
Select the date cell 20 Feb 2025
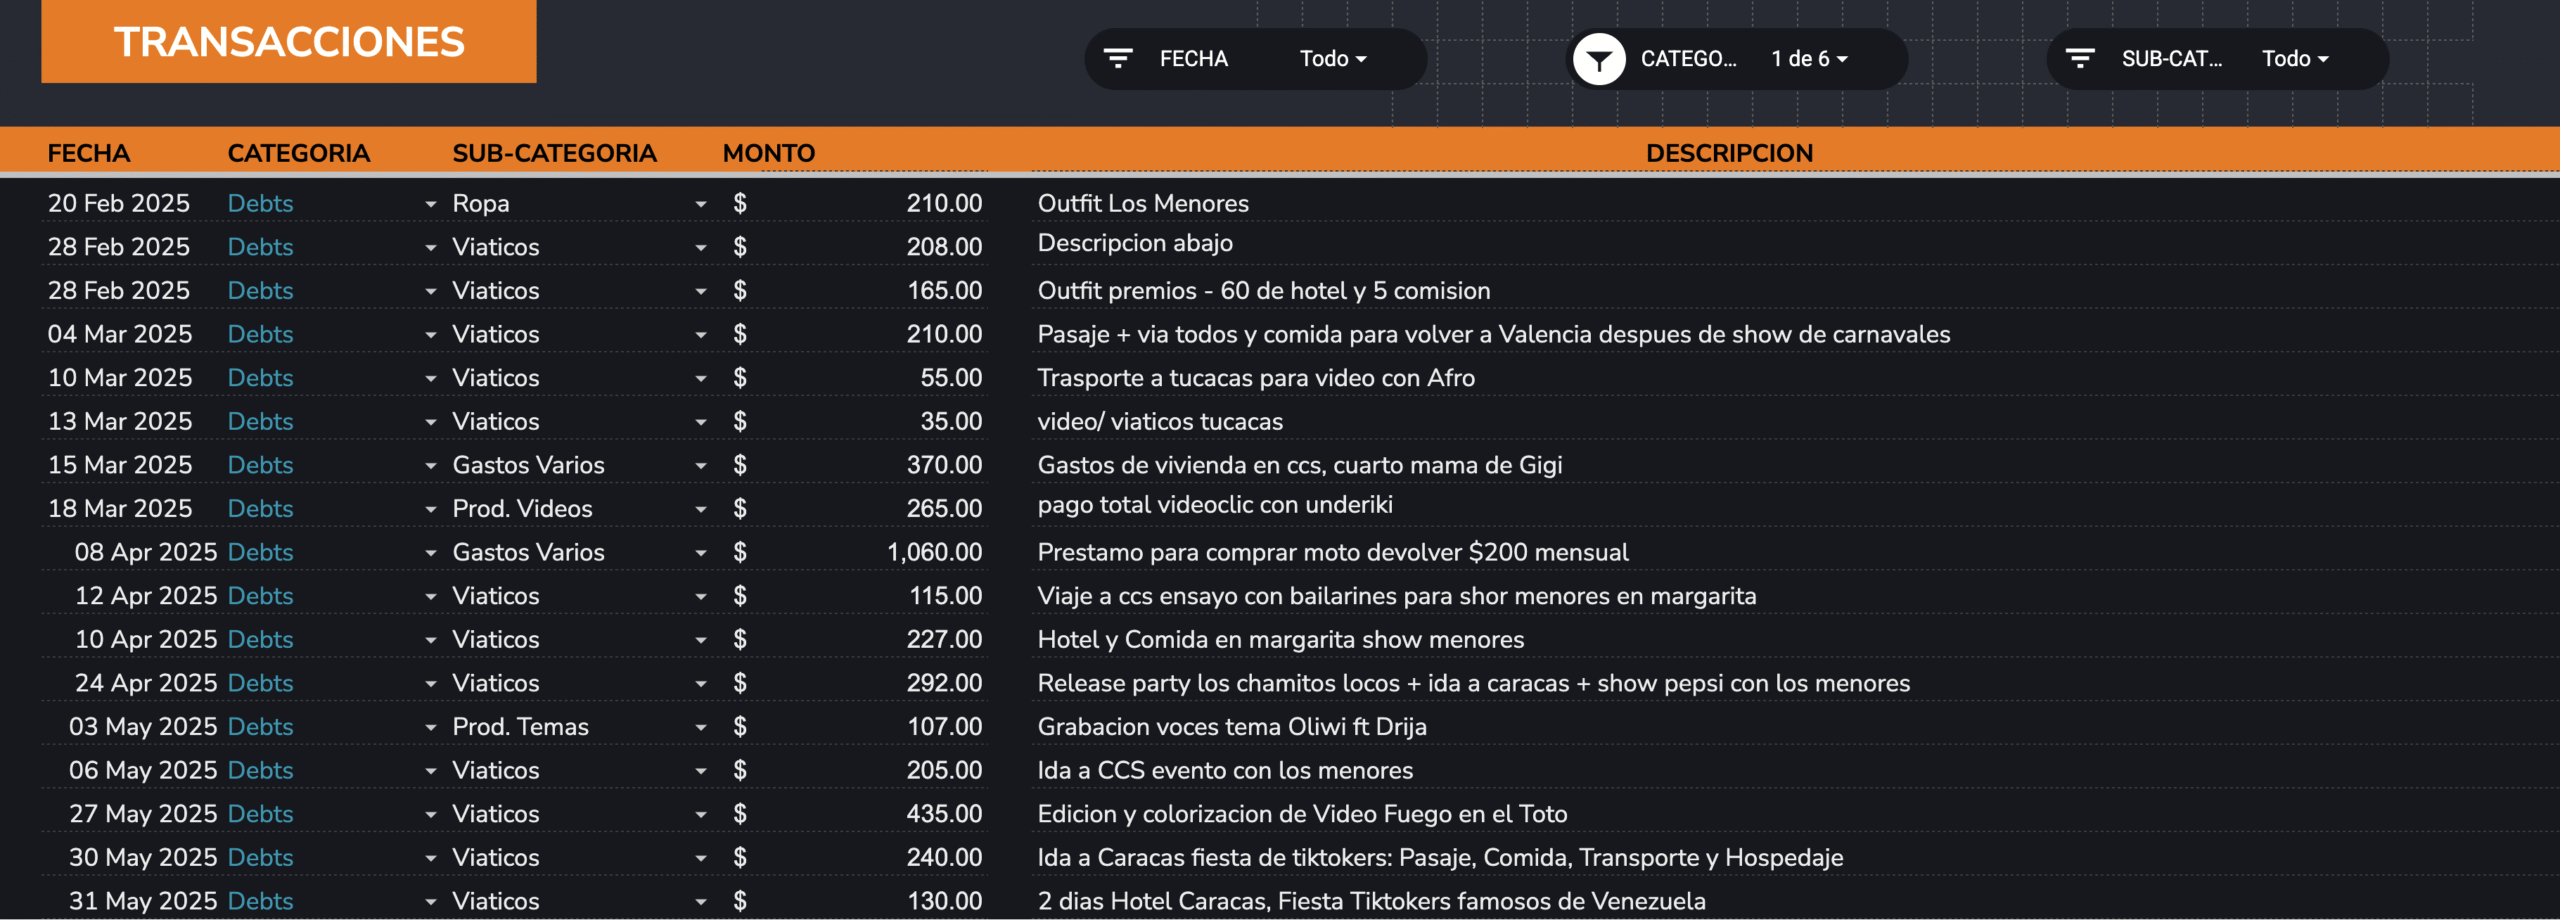pyautogui.click(x=119, y=203)
